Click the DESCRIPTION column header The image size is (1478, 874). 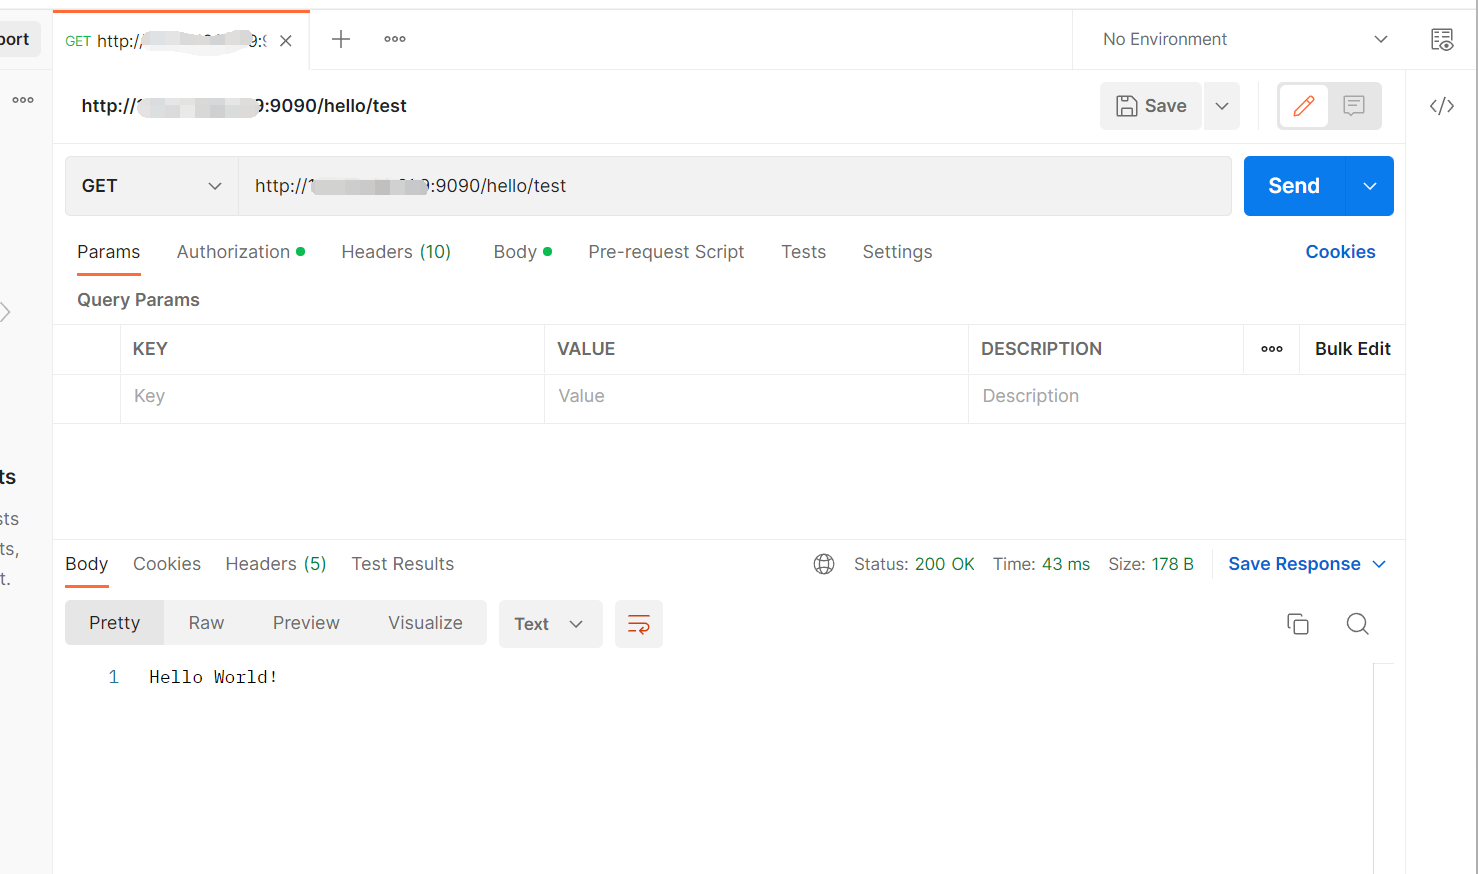pos(1041,349)
